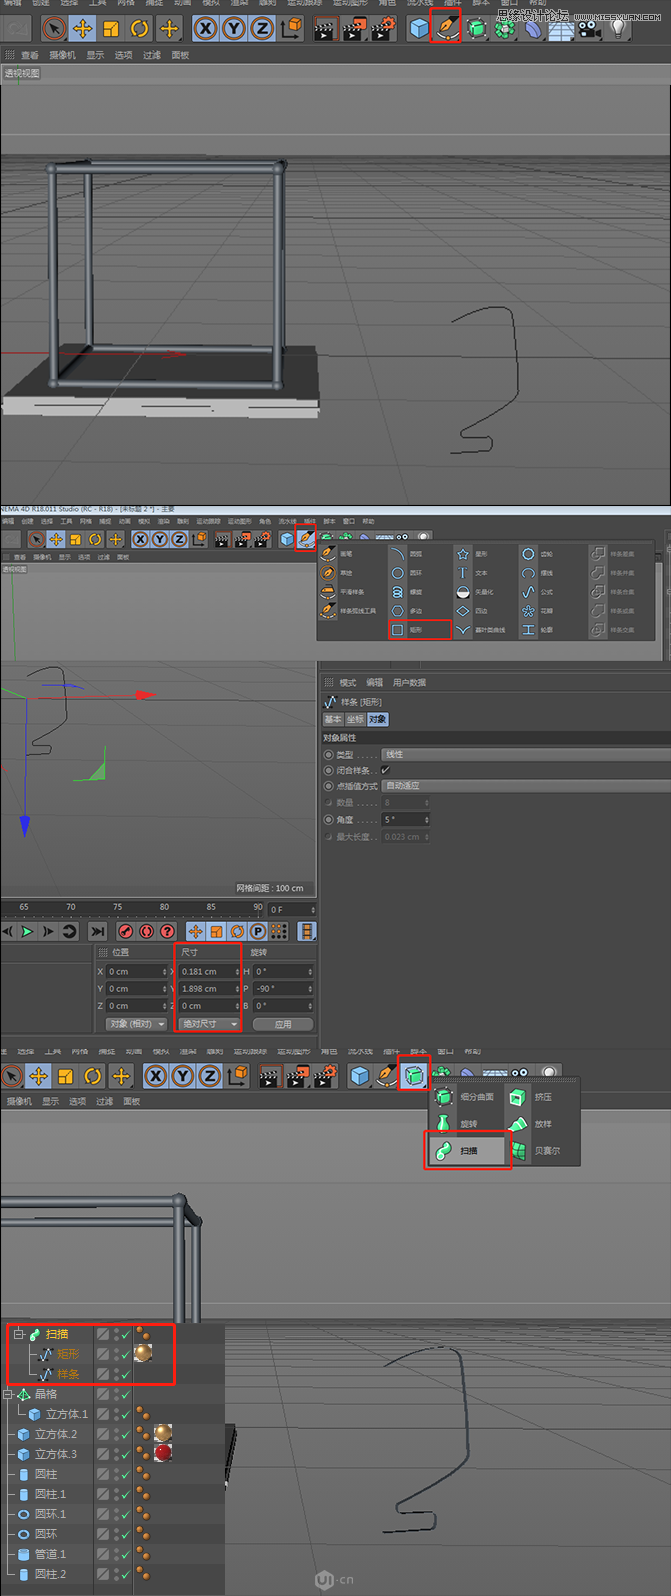This screenshot has width=671, height=1596.
Task: Click the 星形 star spline icon
Action: [463, 553]
